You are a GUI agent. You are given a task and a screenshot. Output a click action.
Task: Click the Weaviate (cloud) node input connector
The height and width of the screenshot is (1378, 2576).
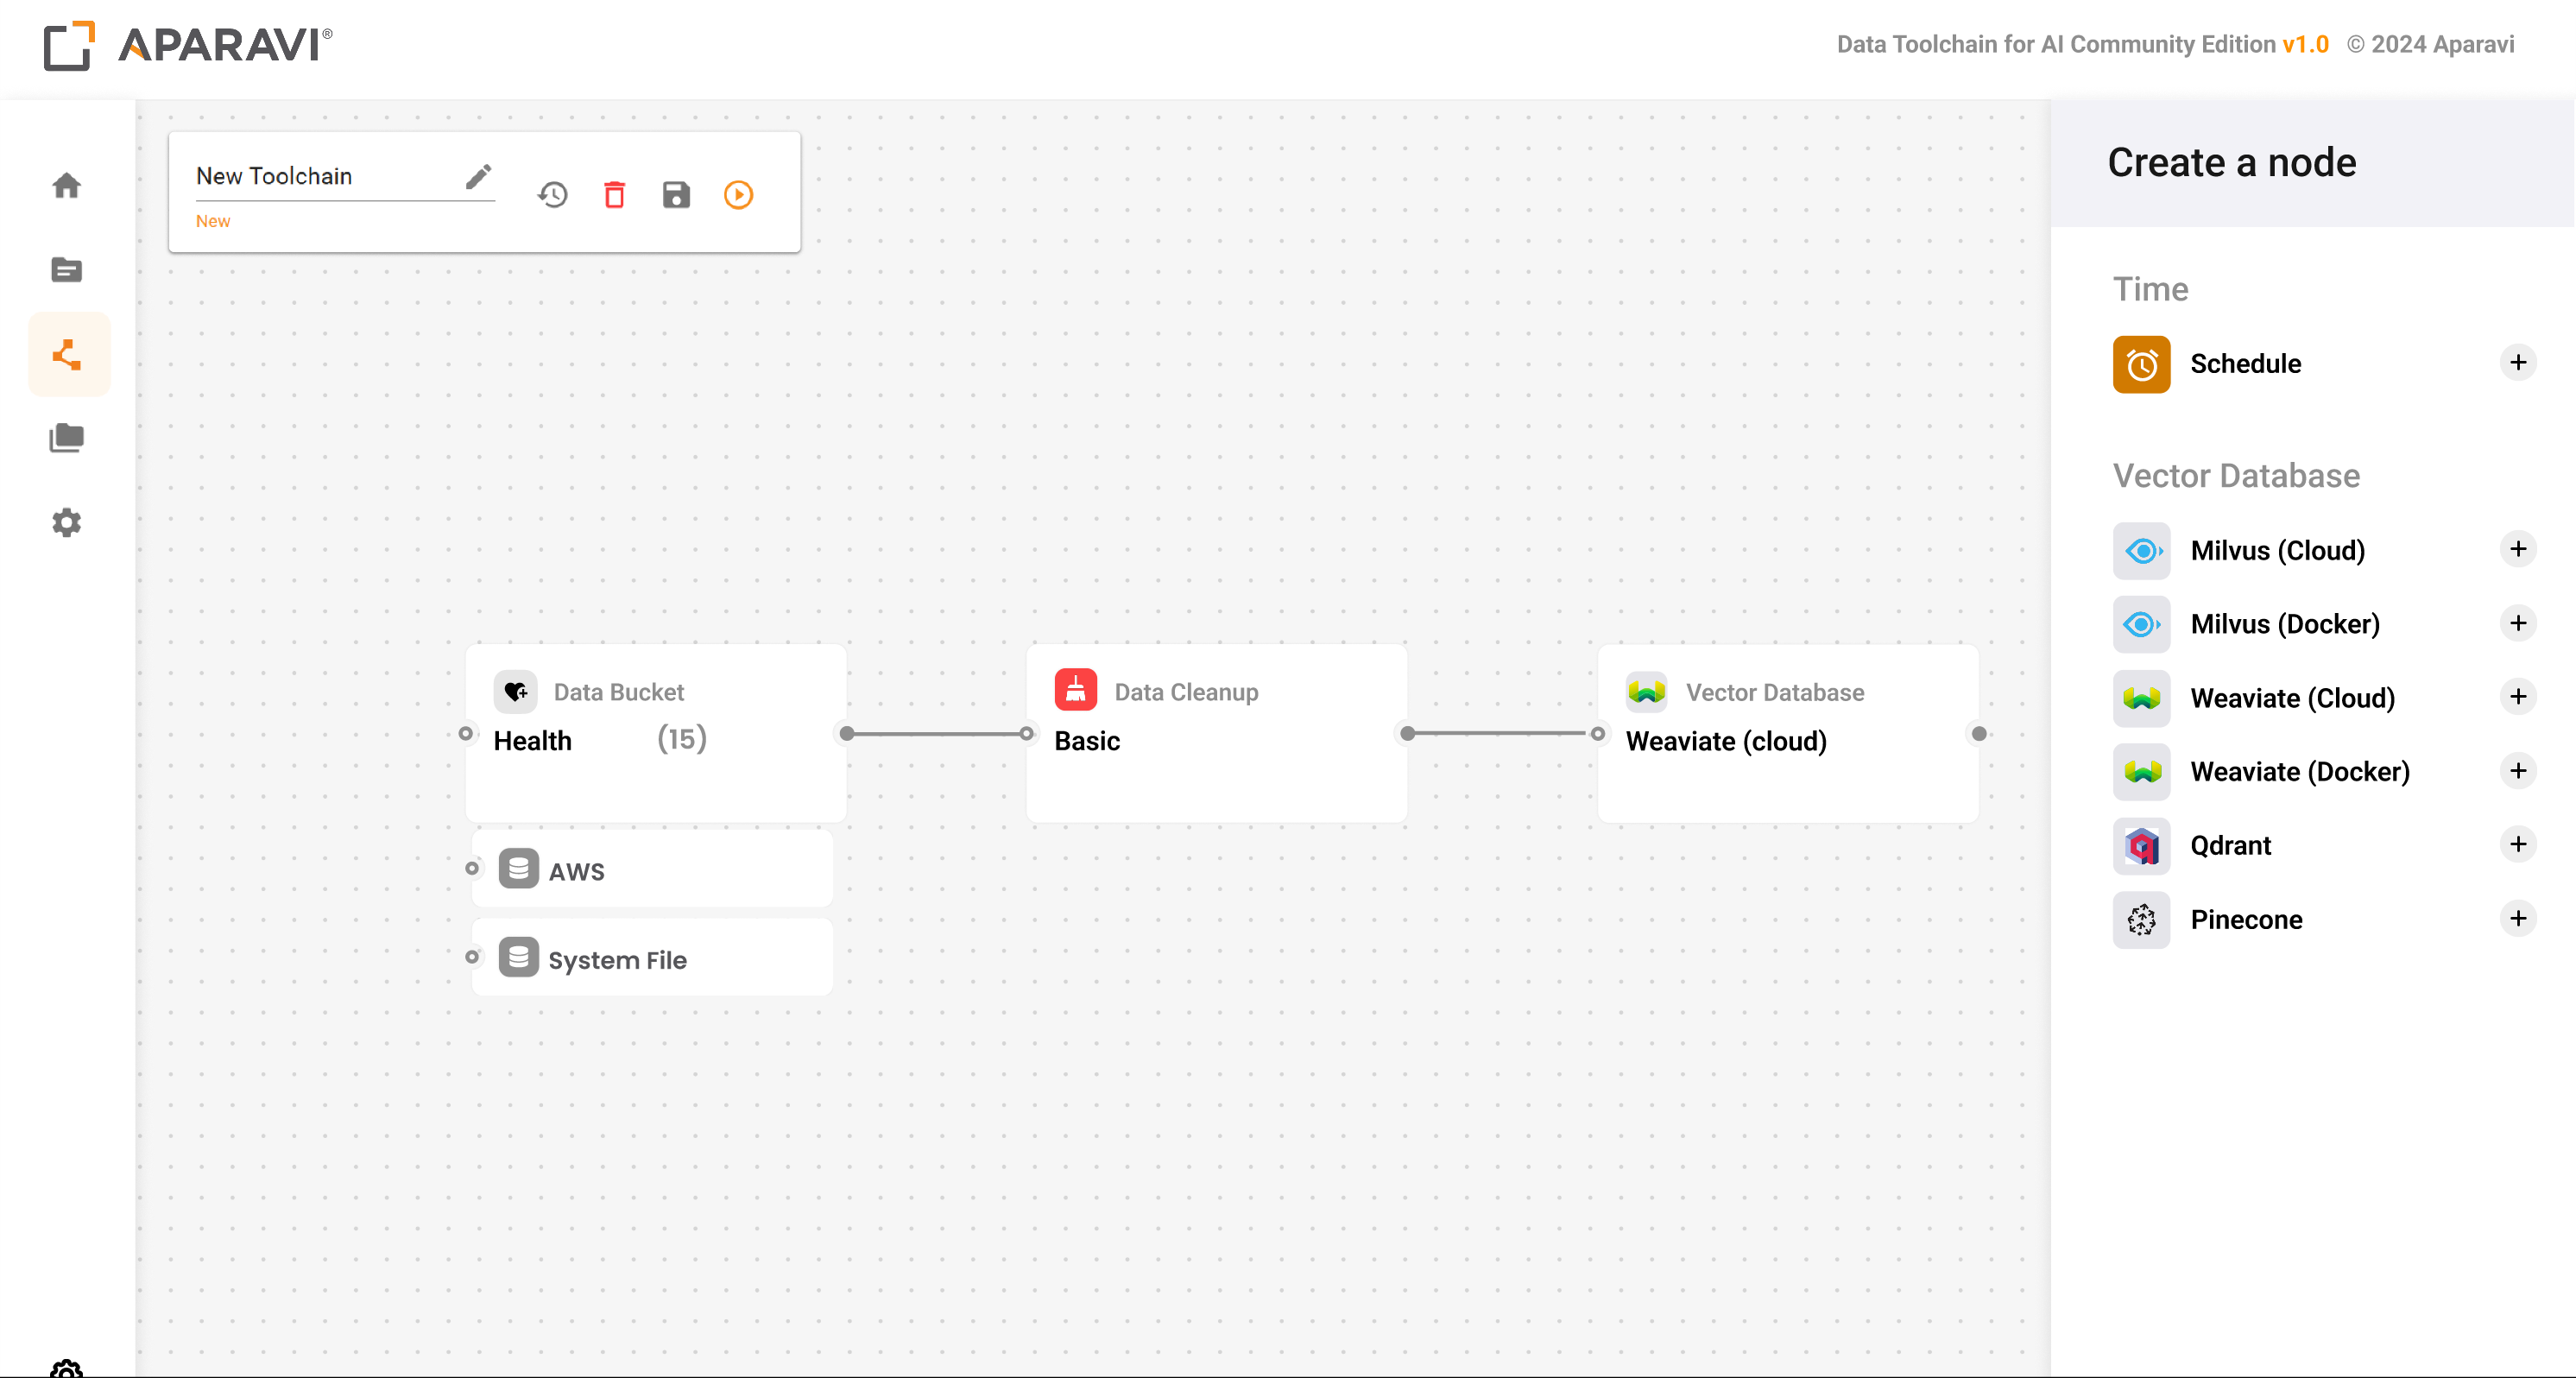coord(1598,734)
